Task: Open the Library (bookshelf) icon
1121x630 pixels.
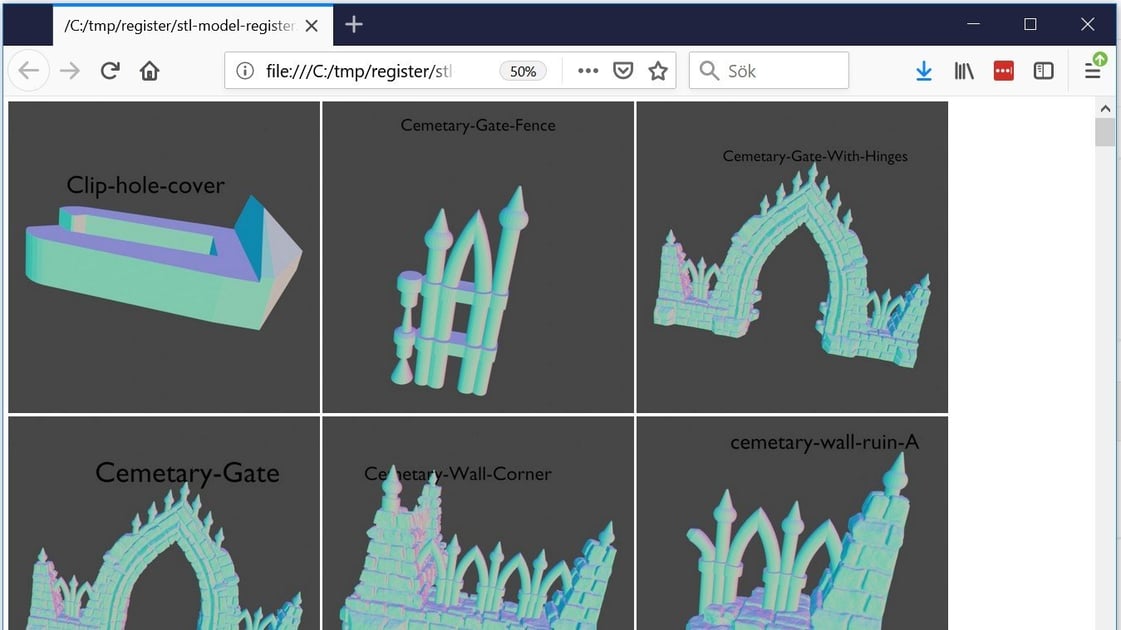Action: [x=963, y=70]
